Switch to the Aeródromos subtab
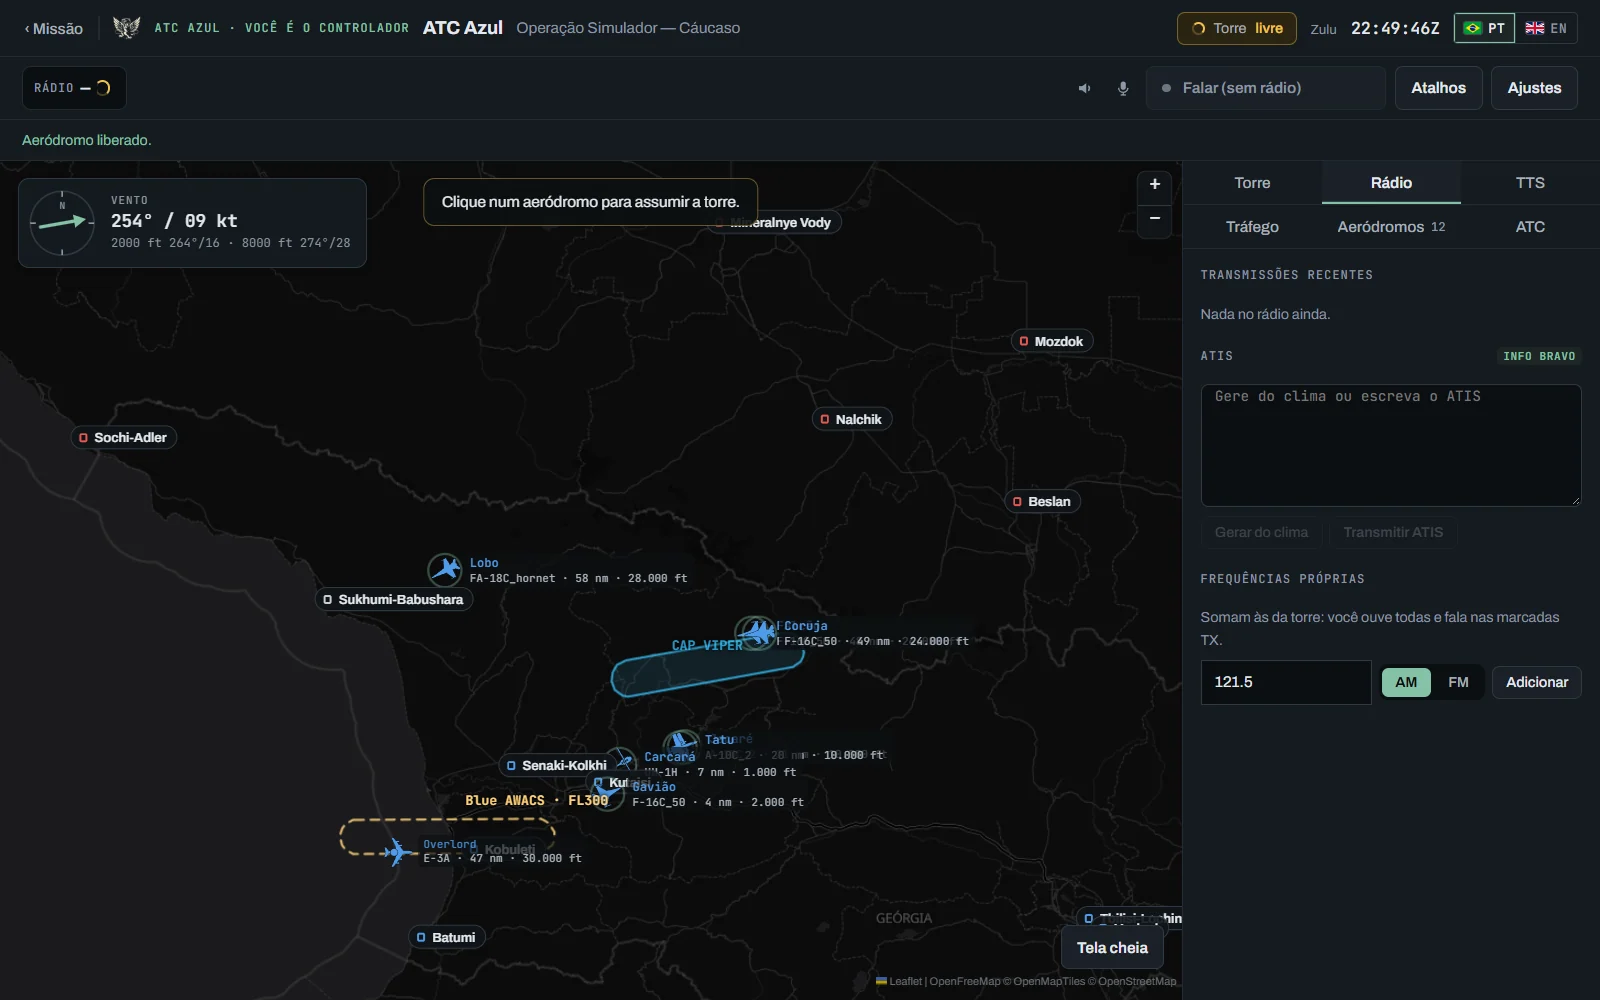Image resolution: width=1600 pixels, height=1000 pixels. click(x=1391, y=227)
